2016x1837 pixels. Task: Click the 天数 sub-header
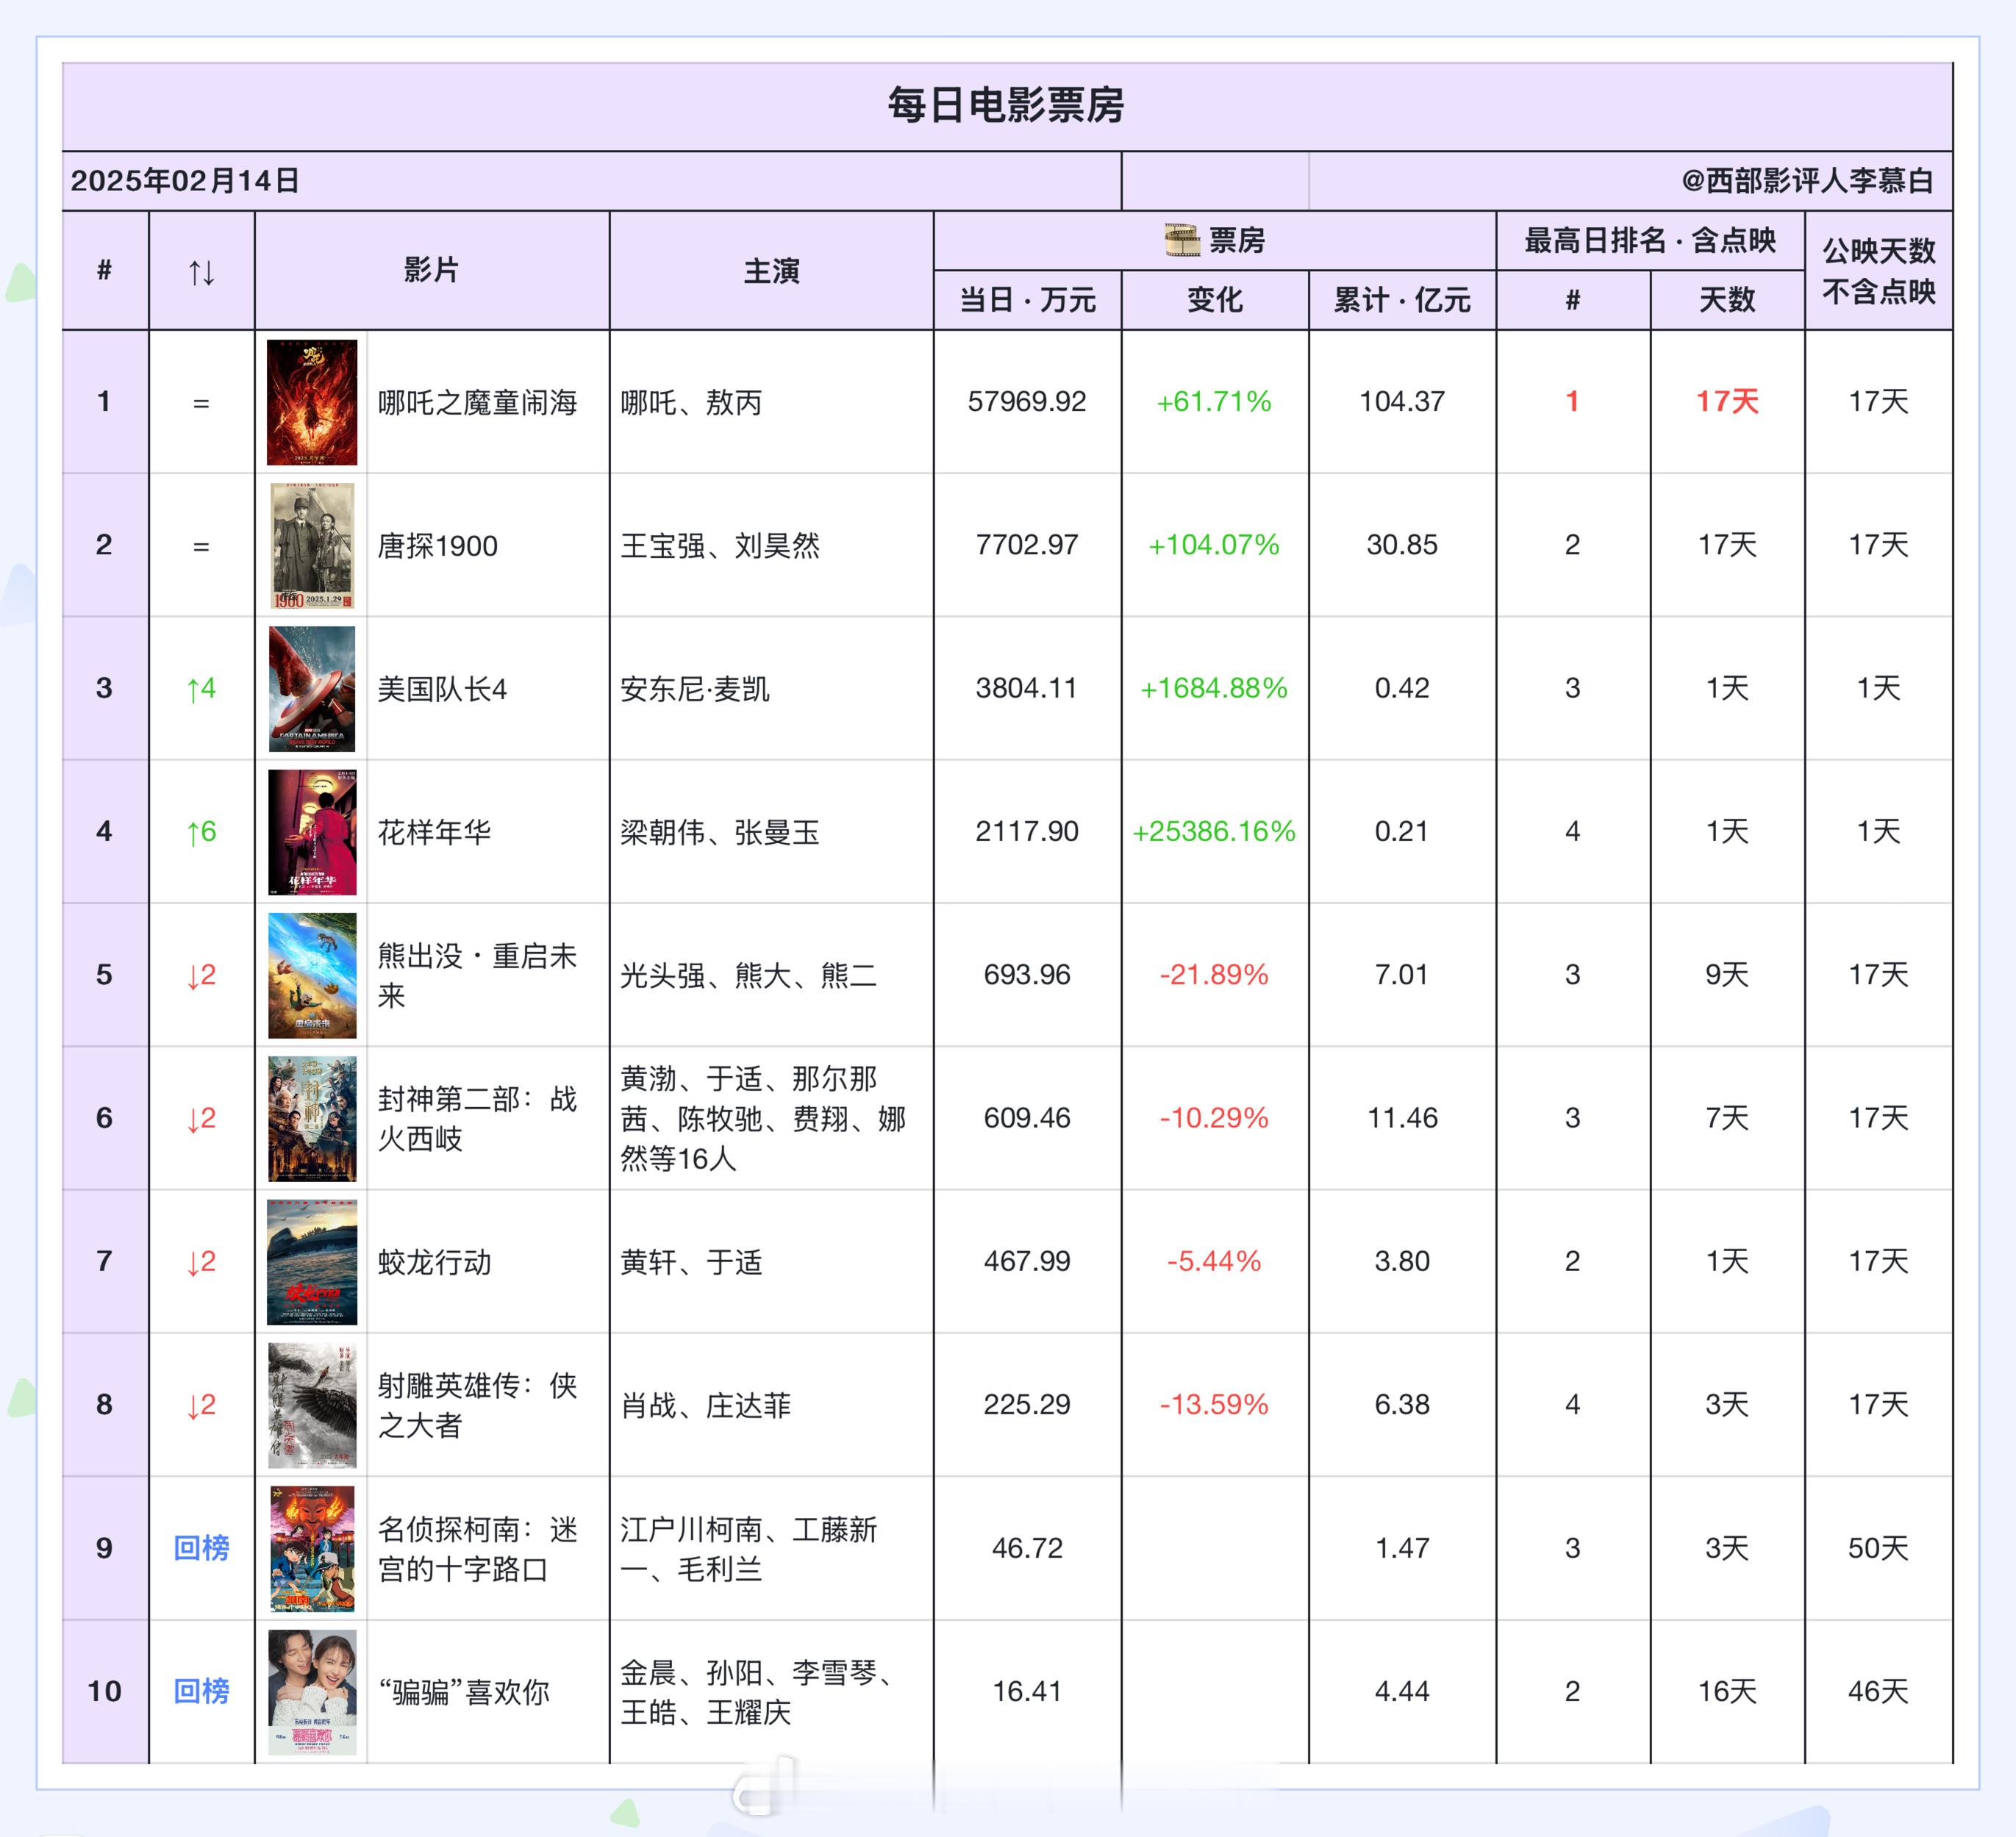point(1727,300)
